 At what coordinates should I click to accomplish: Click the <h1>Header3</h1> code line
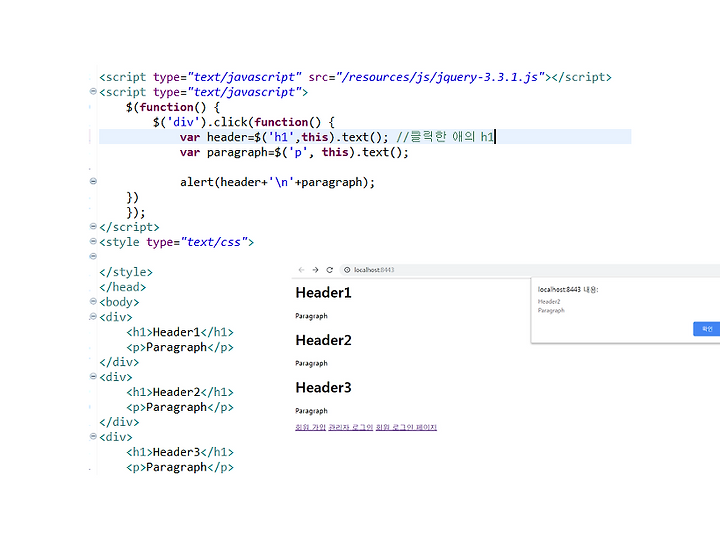pos(180,452)
